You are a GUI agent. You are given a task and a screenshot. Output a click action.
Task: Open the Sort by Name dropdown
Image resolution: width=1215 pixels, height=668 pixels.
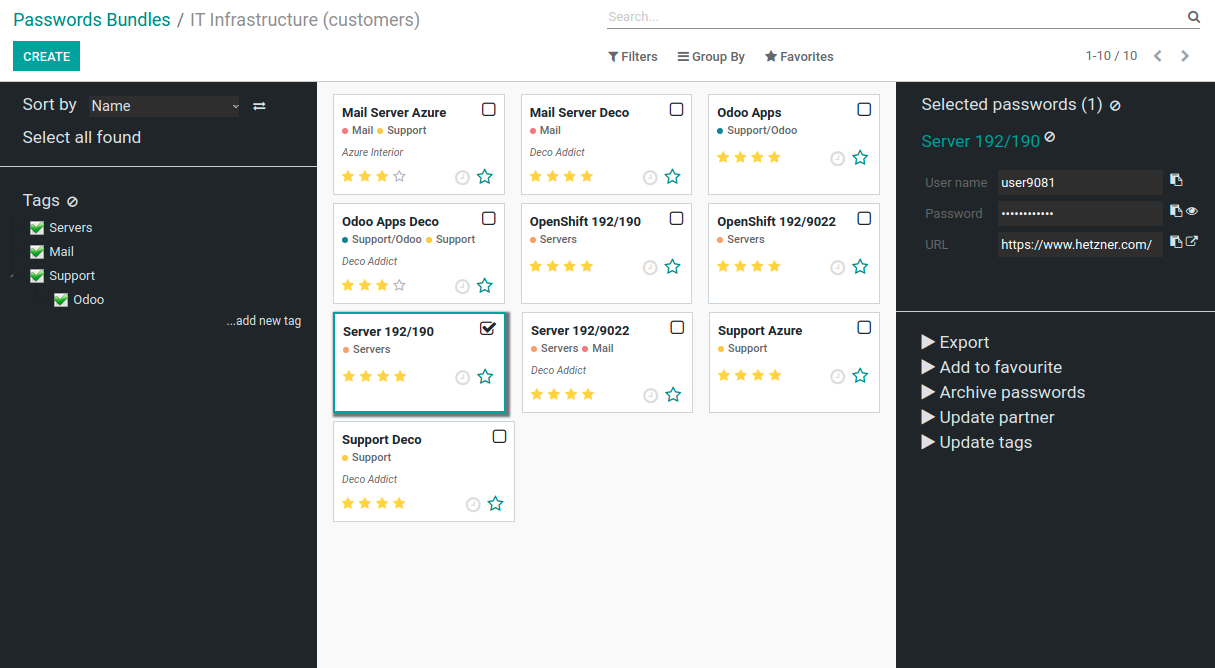click(x=164, y=106)
